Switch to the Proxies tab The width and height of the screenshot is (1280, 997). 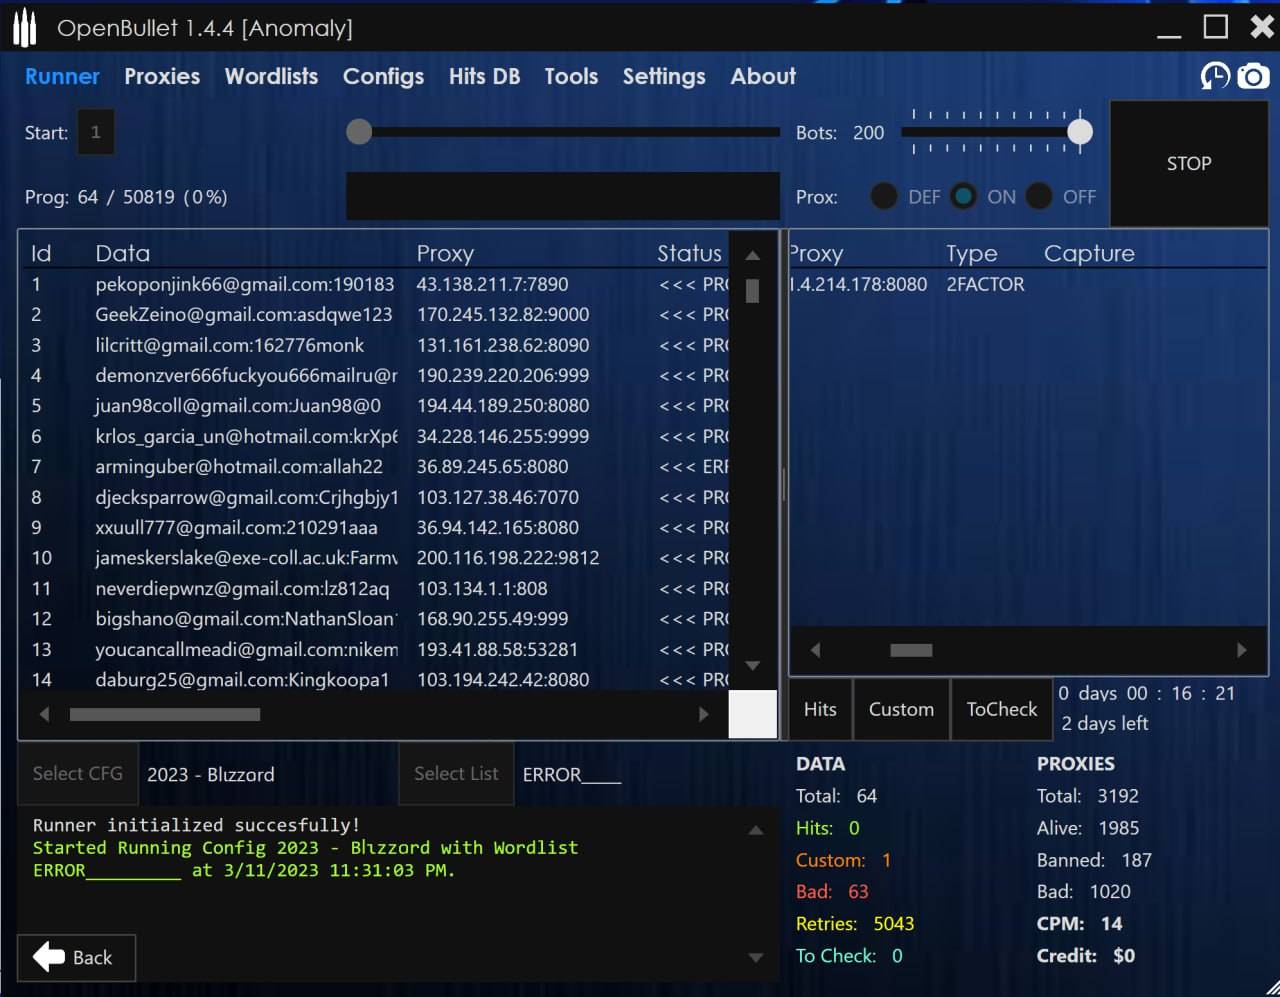pos(162,76)
